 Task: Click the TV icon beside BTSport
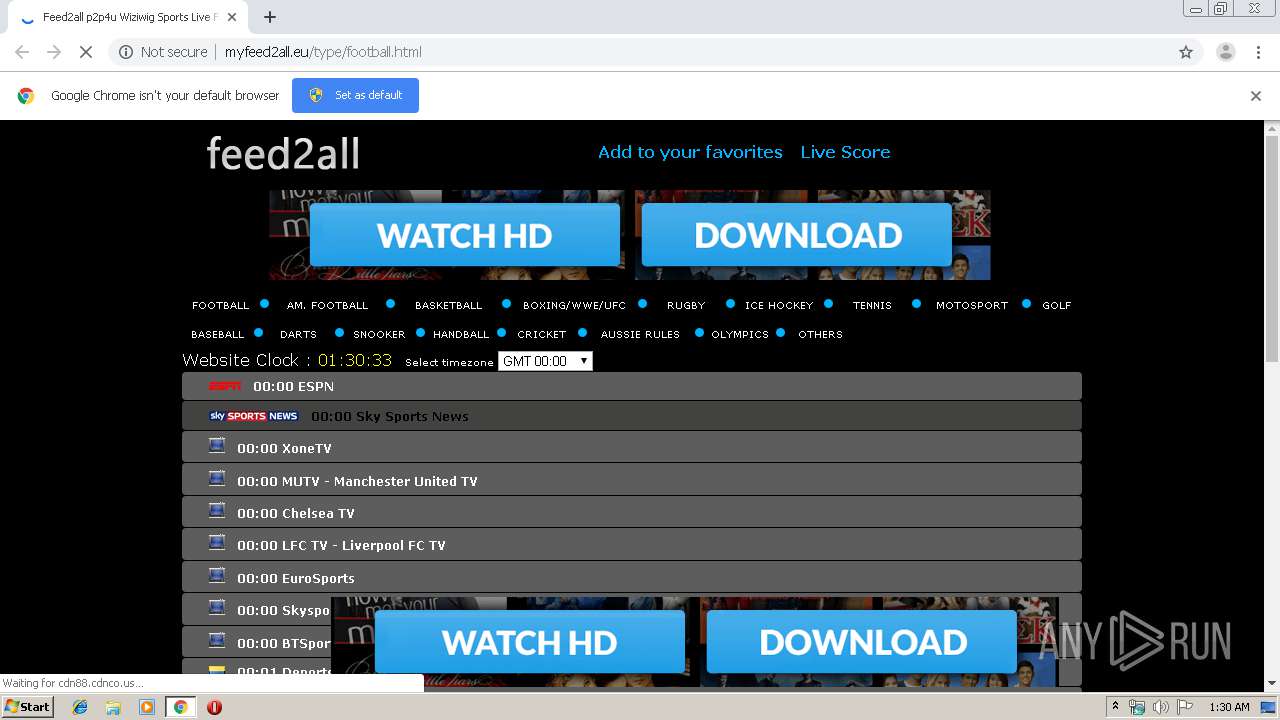[x=217, y=640]
